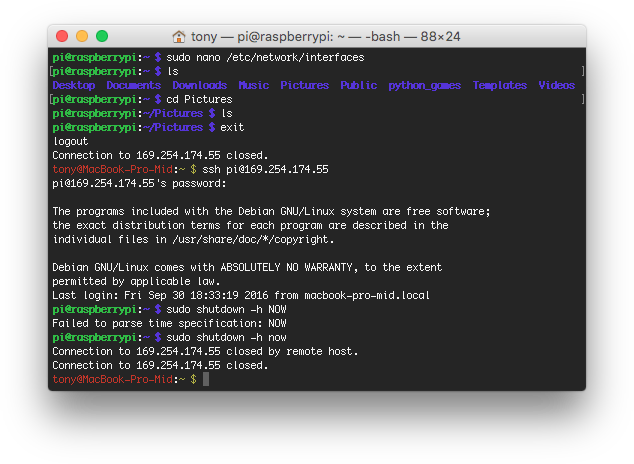Viewport: 634px width, 464px height.
Task: Click the terminal cursor block at last prompt
Action: click(x=206, y=380)
